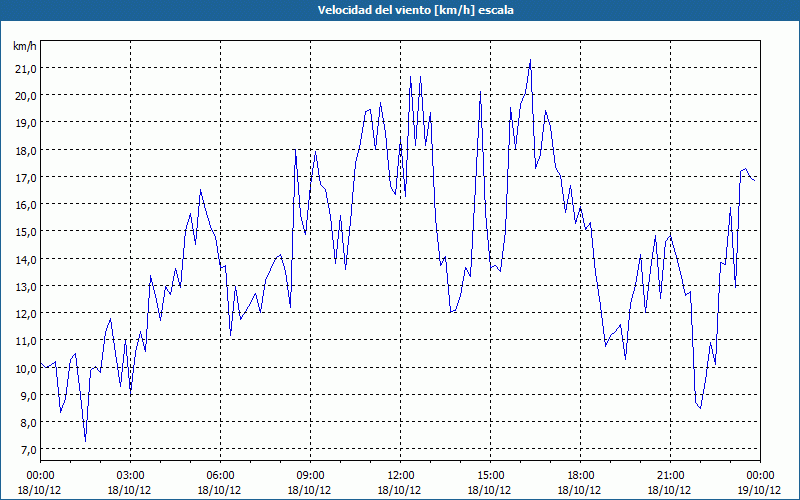The height and width of the screenshot is (500, 800).
Task: Click the '18/10/12' date beneath 06:00
Action: [220, 490]
